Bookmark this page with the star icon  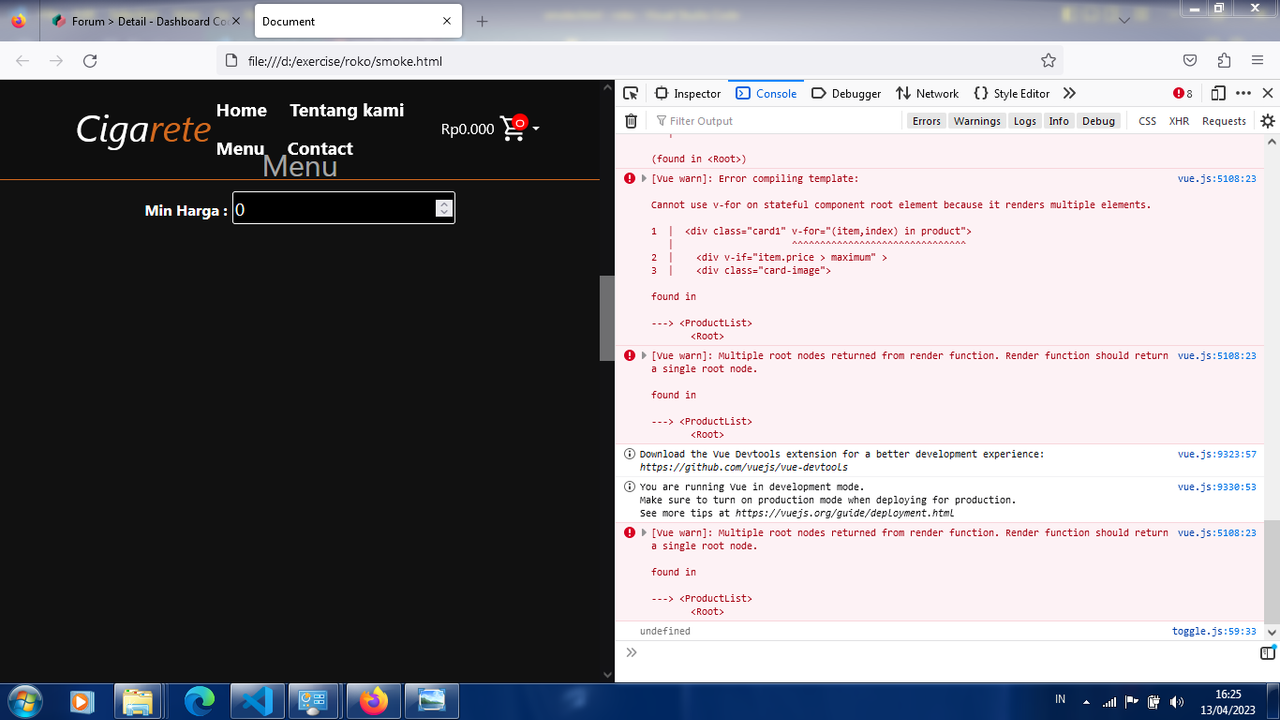(x=1048, y=61)
